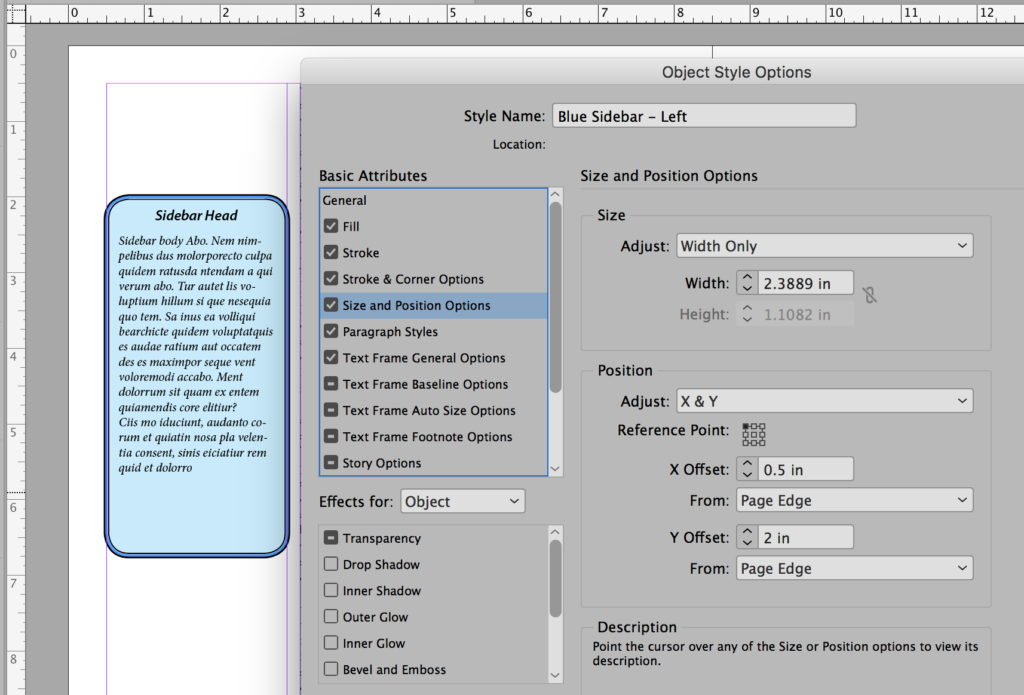Click the Style Name text field
Viewport: 1024px width, 695px height.
[x=703, y=115]
